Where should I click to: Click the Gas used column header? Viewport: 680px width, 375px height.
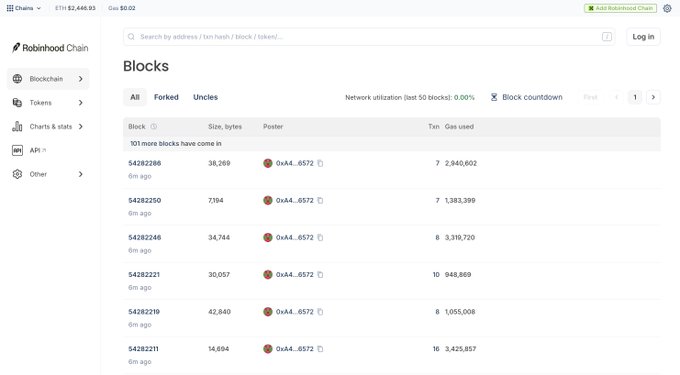pyautogui.click(x=459, y=127)
